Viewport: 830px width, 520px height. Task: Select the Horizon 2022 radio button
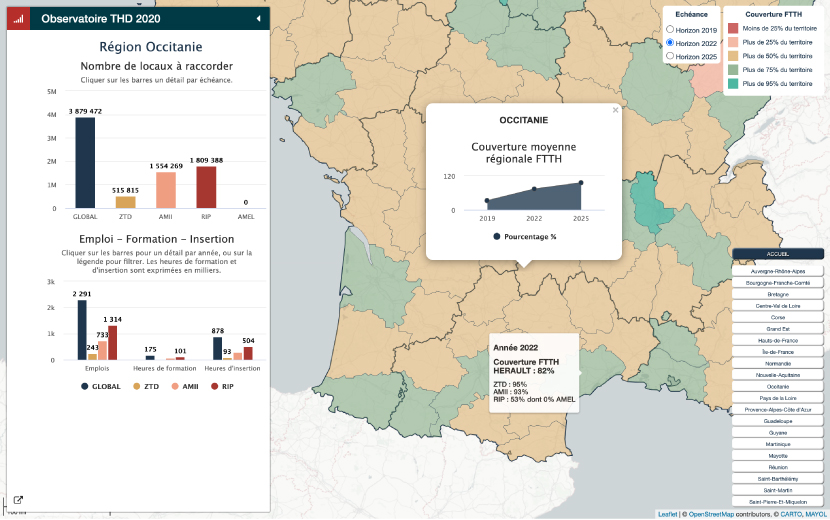coord(670,44)
